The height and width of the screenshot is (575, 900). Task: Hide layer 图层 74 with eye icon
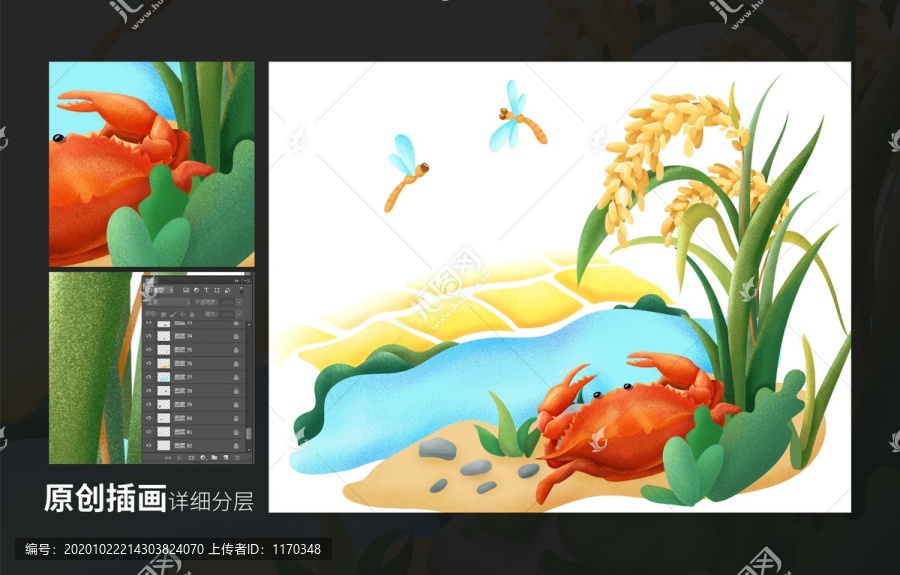(149, 336)
